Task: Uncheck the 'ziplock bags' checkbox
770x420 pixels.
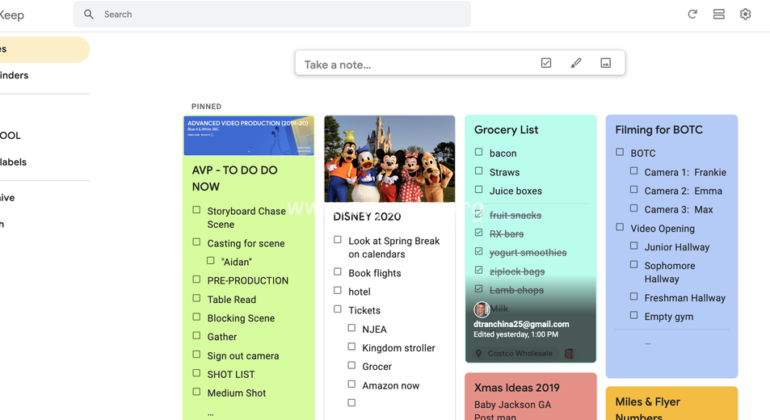Action: click(x=479, y=270)
